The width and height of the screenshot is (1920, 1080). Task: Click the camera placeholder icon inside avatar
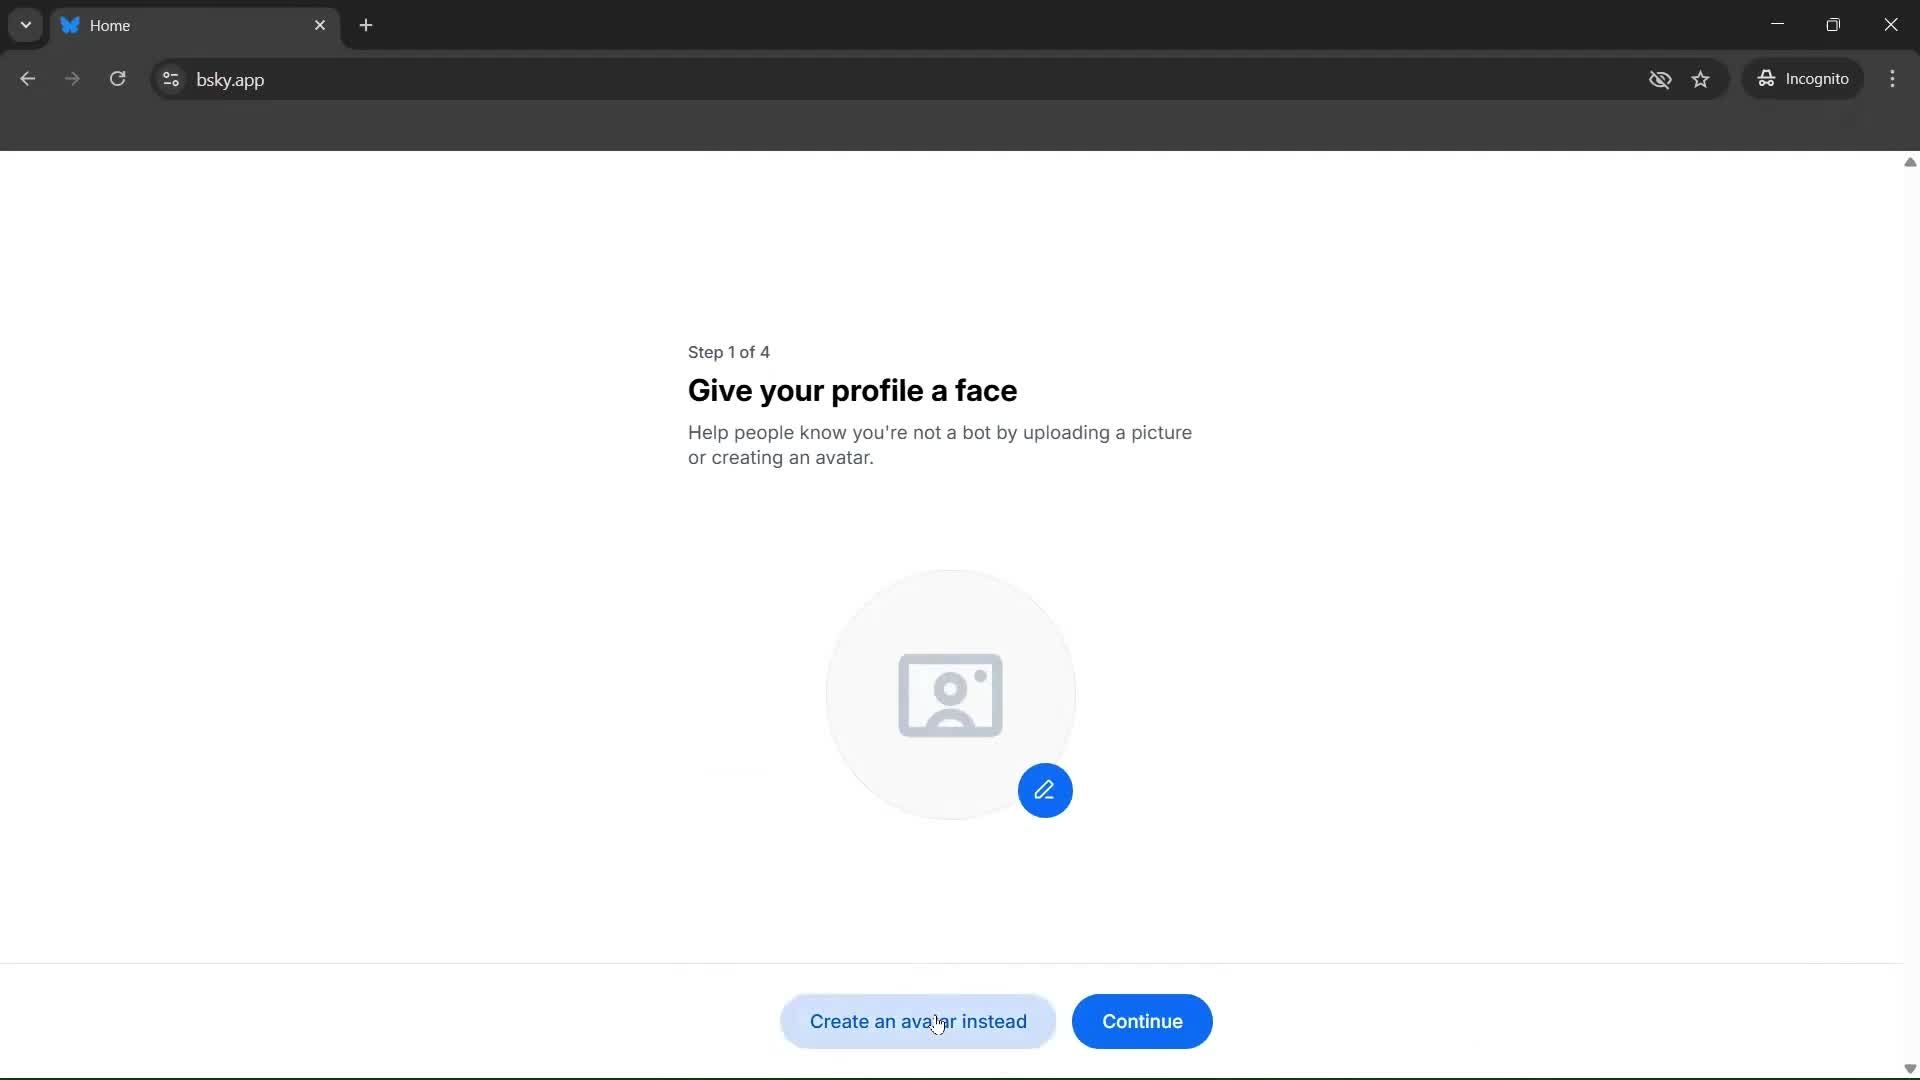point(950,695)
